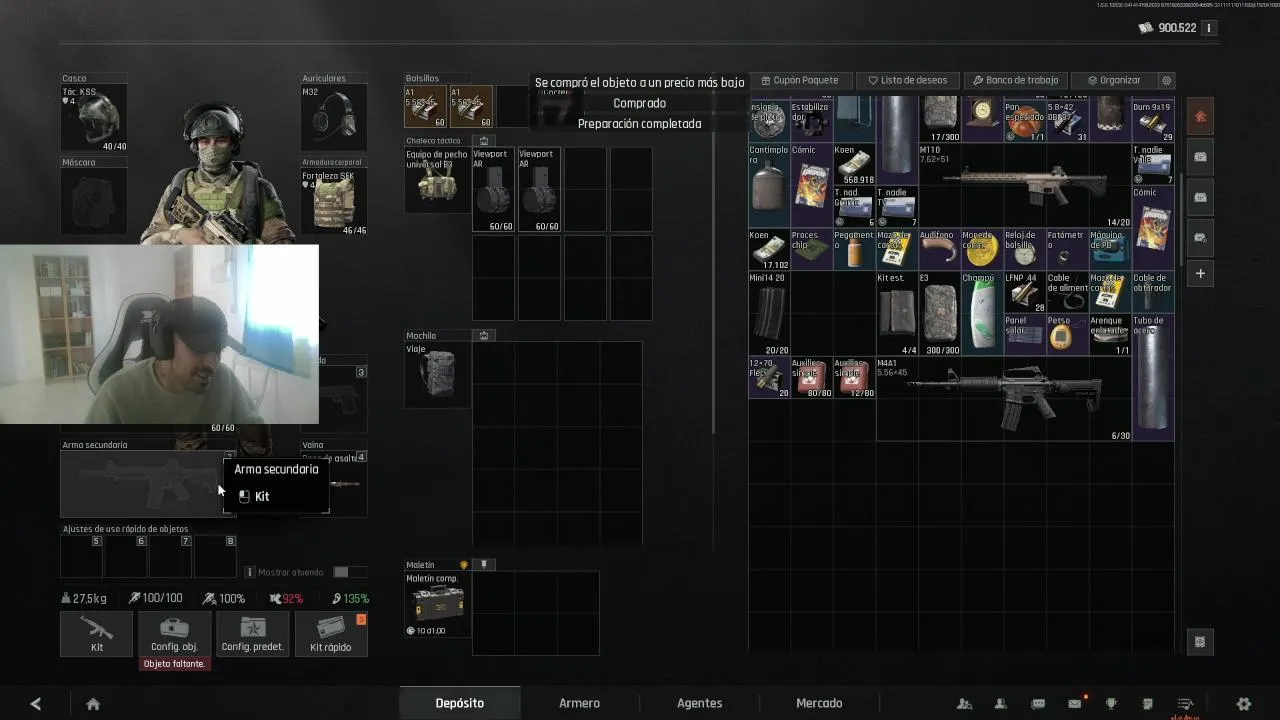Click the Kit rápido button

point(331,633)
